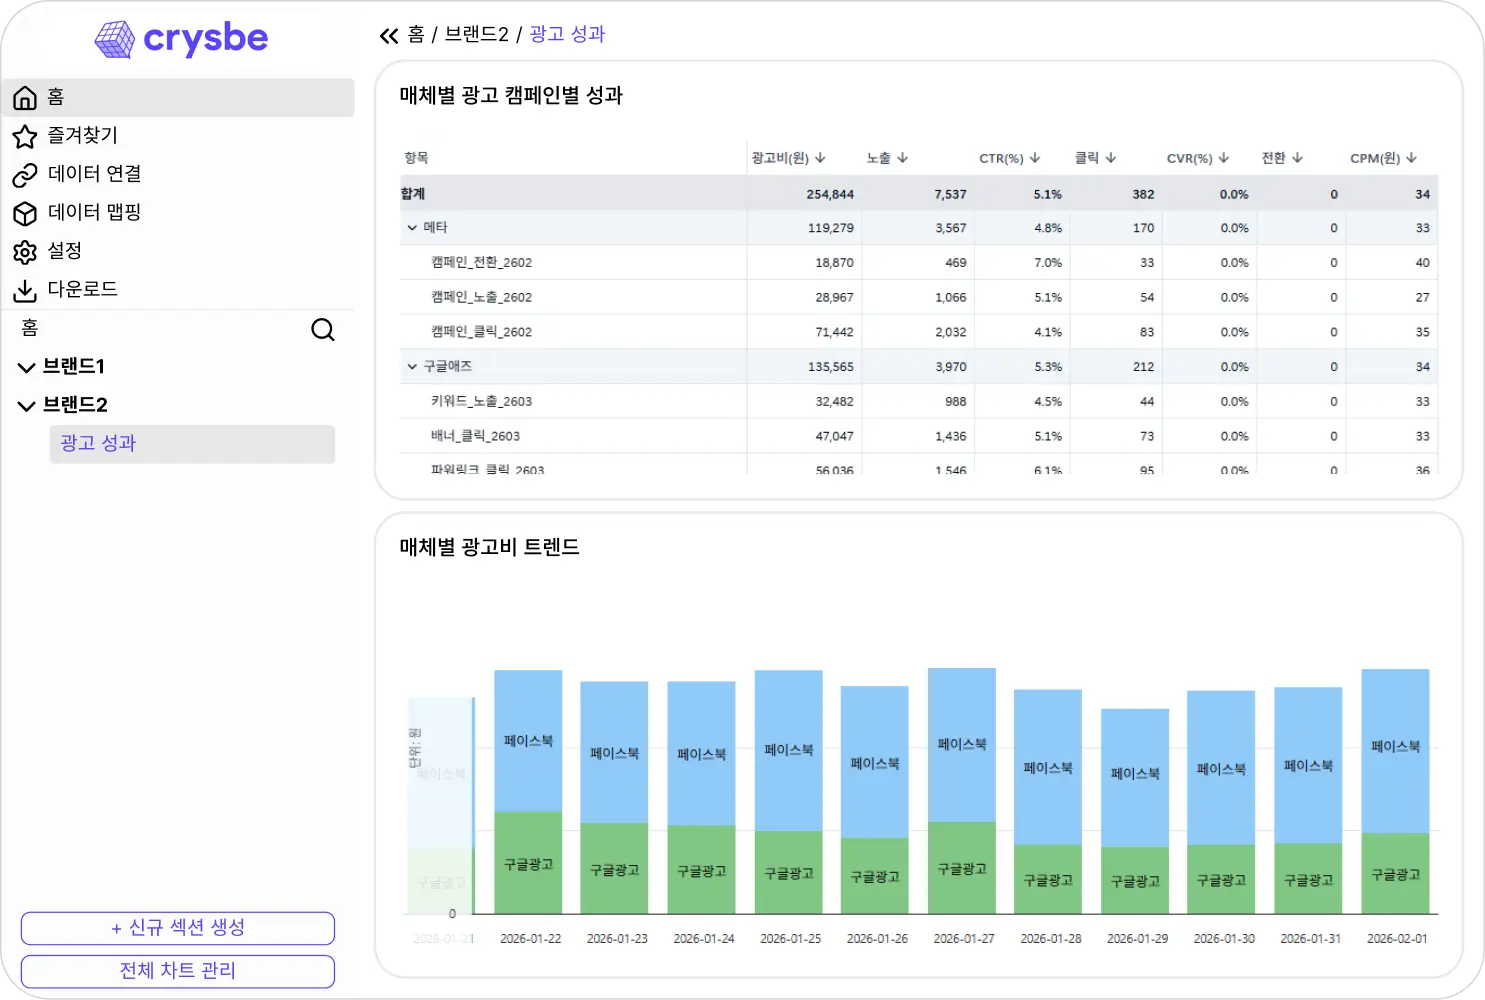Collapse the 브랜드1 tree item

(x=26, y=366)
